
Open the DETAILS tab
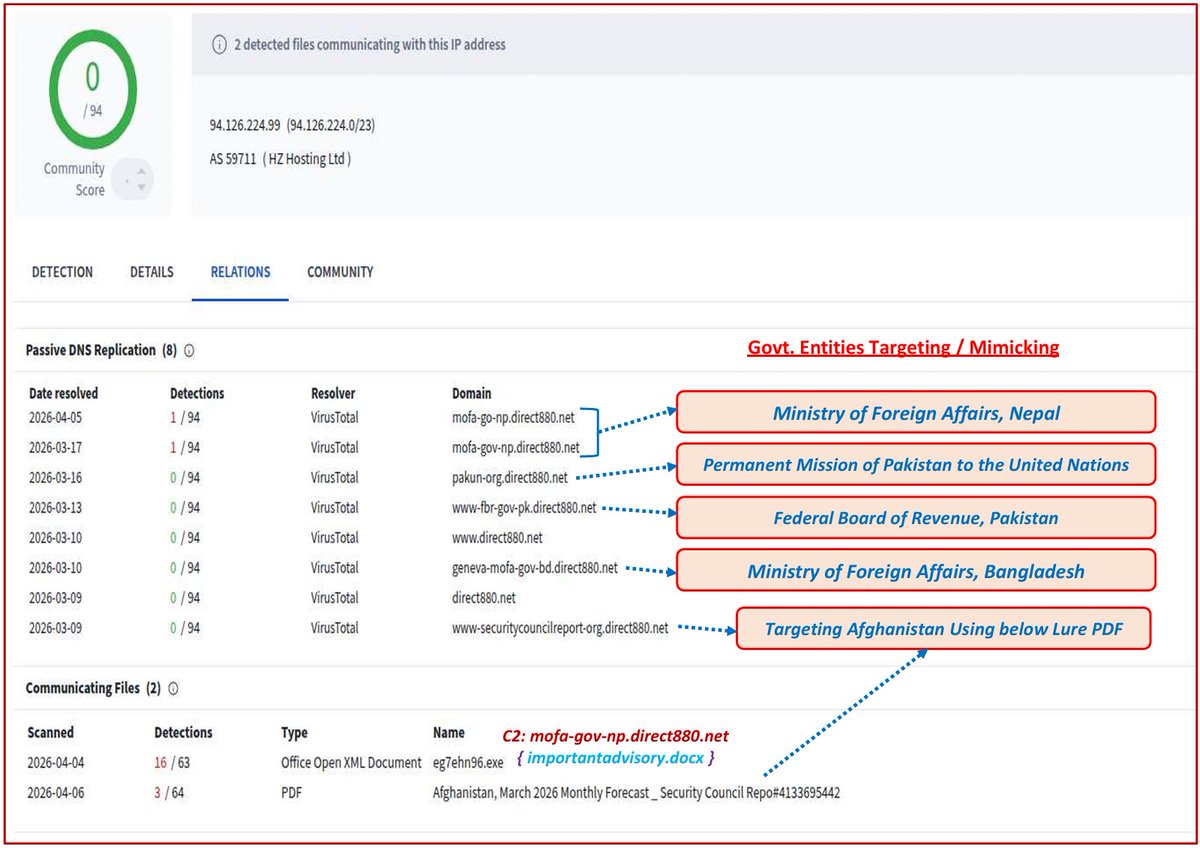coord(151,271)
